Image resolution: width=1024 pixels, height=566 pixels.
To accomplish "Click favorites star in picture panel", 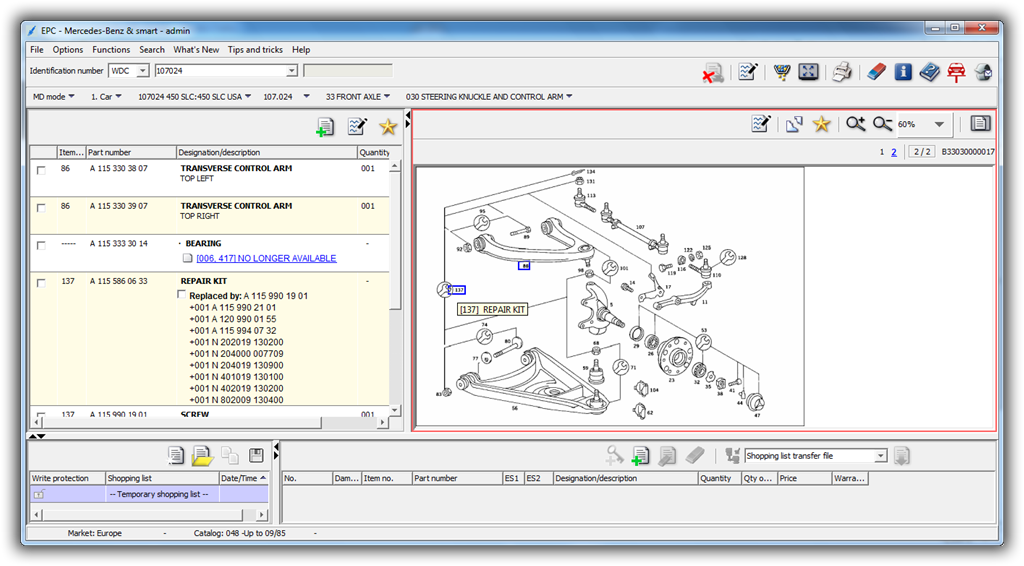I will click(822, 123).
